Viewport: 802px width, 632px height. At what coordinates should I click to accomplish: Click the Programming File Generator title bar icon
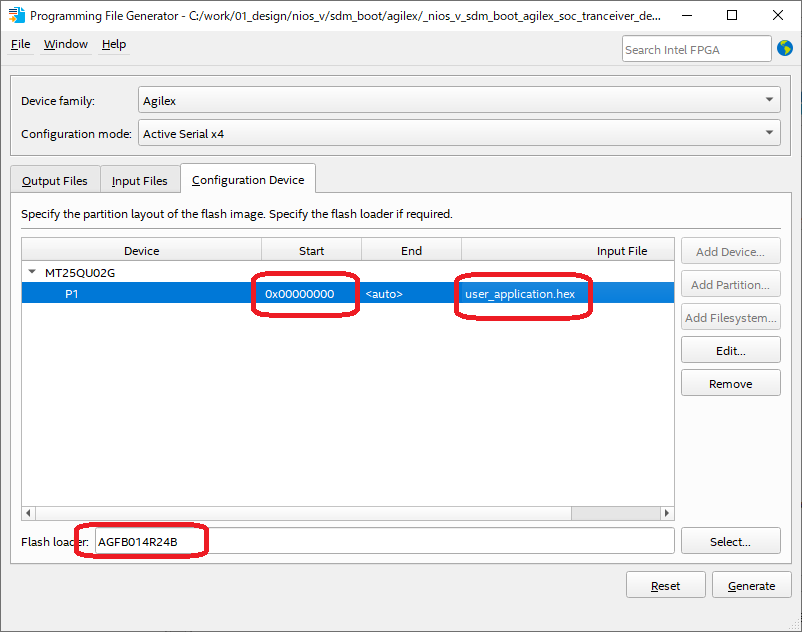click(16, 15)
